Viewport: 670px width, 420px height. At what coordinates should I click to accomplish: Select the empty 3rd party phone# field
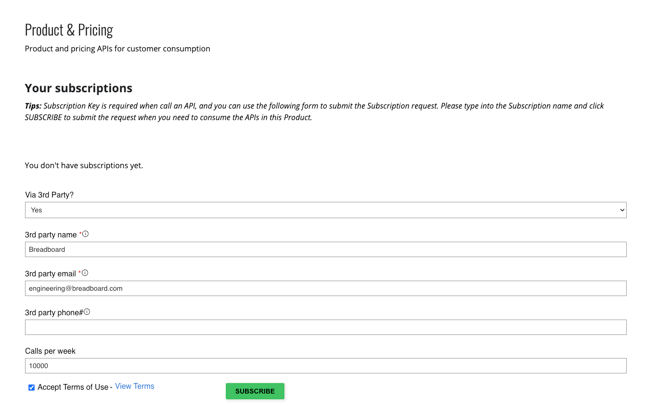(325, 328)
